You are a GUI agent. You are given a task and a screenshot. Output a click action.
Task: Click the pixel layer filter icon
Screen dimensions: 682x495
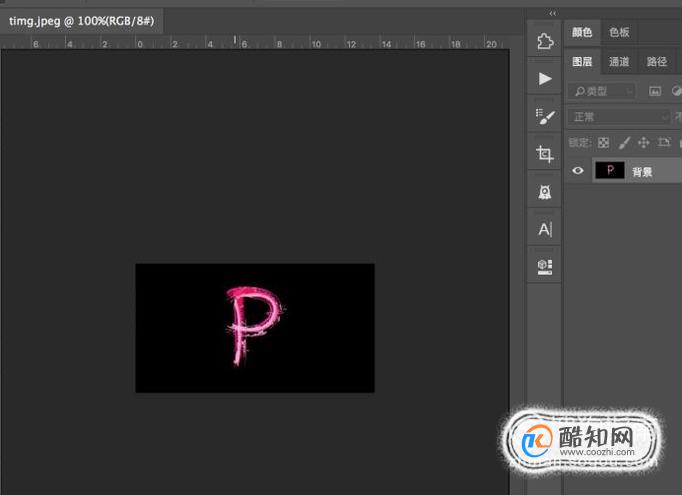pos(655,91)
